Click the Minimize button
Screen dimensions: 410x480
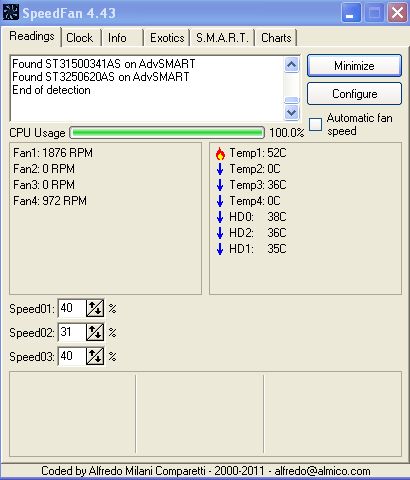354,66
